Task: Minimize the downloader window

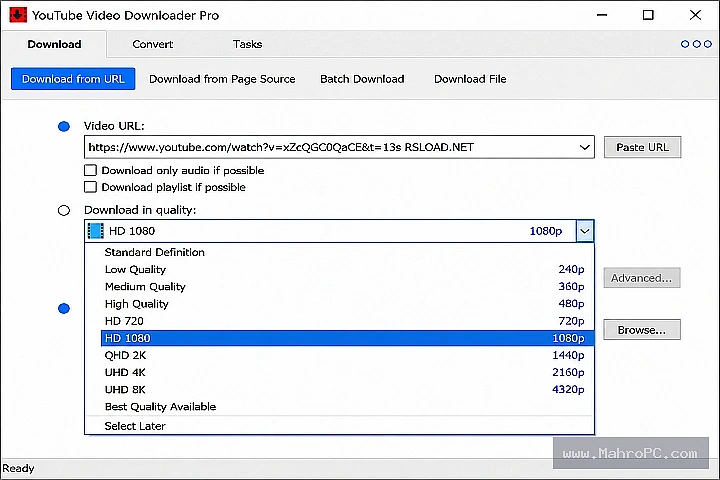Action: 602,15
